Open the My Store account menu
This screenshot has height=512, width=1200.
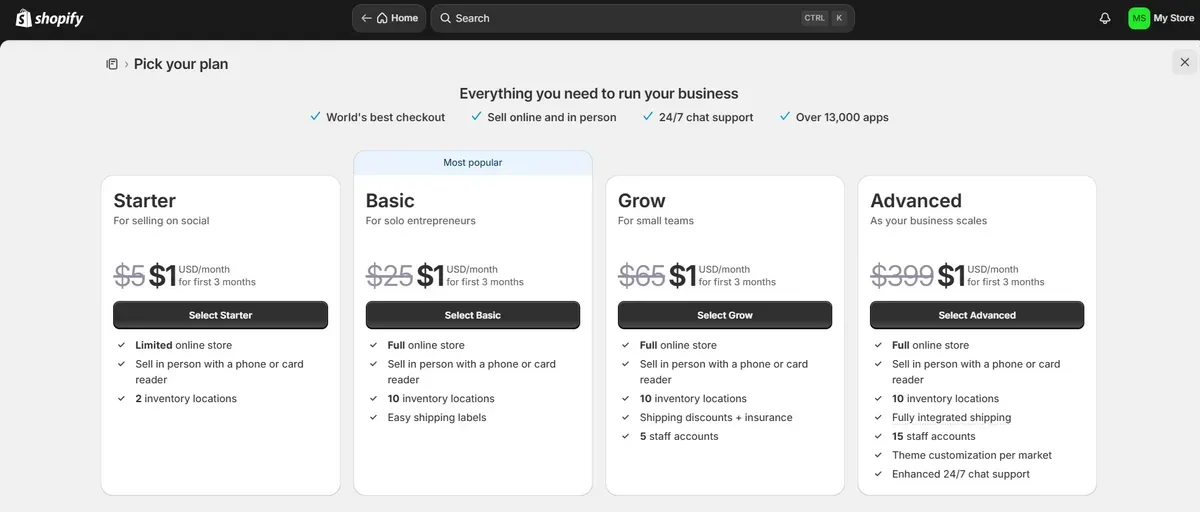click(1162, 18)
